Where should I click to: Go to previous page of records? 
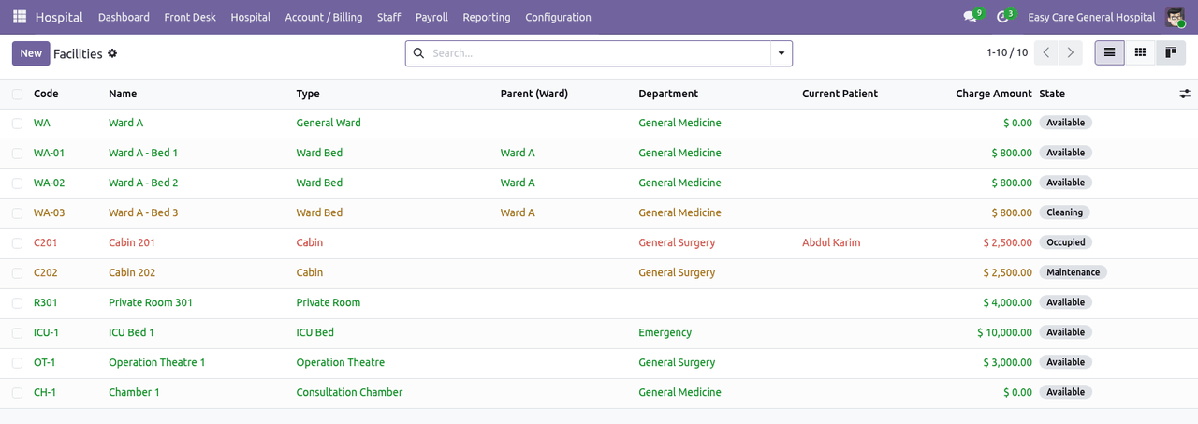click(x=1046, y=53)
